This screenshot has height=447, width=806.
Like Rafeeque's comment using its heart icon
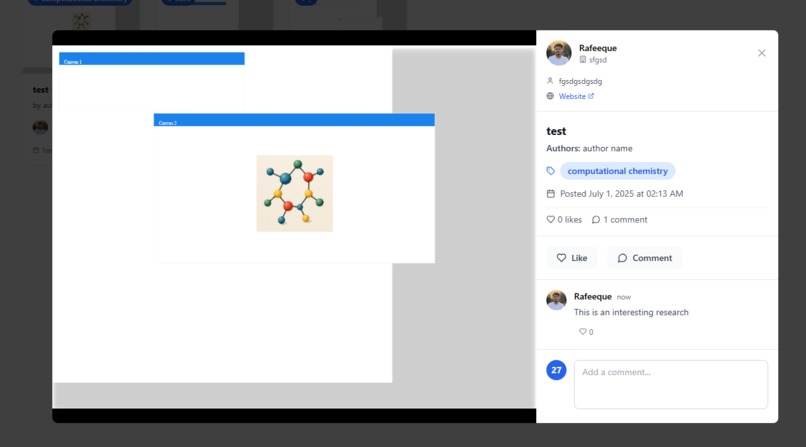[582, 331]
